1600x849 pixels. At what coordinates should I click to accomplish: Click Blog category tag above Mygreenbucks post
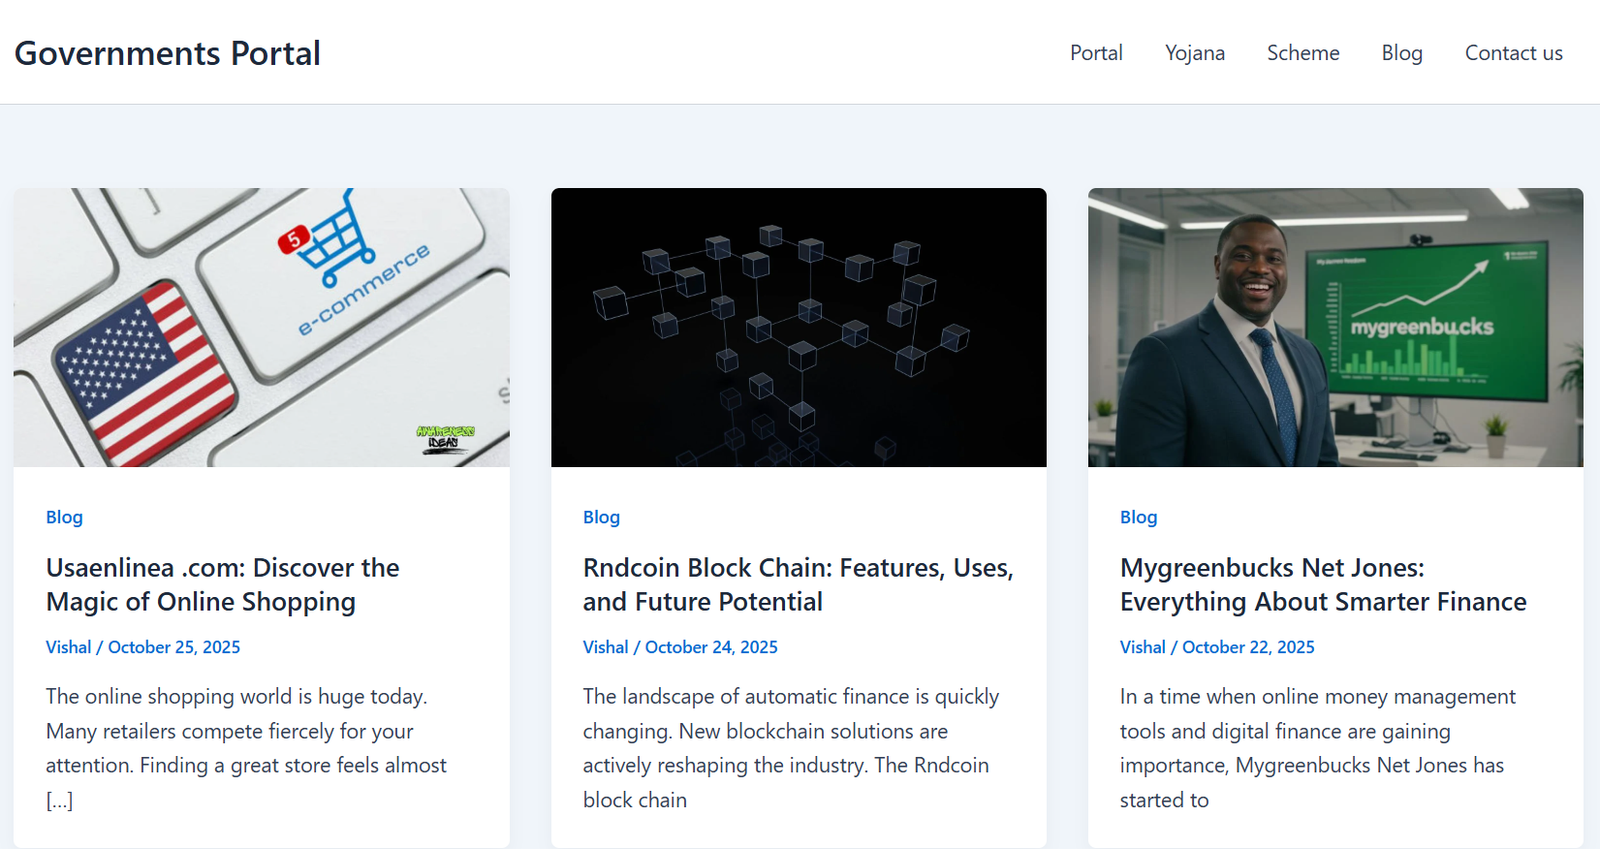click(1138, 517)
